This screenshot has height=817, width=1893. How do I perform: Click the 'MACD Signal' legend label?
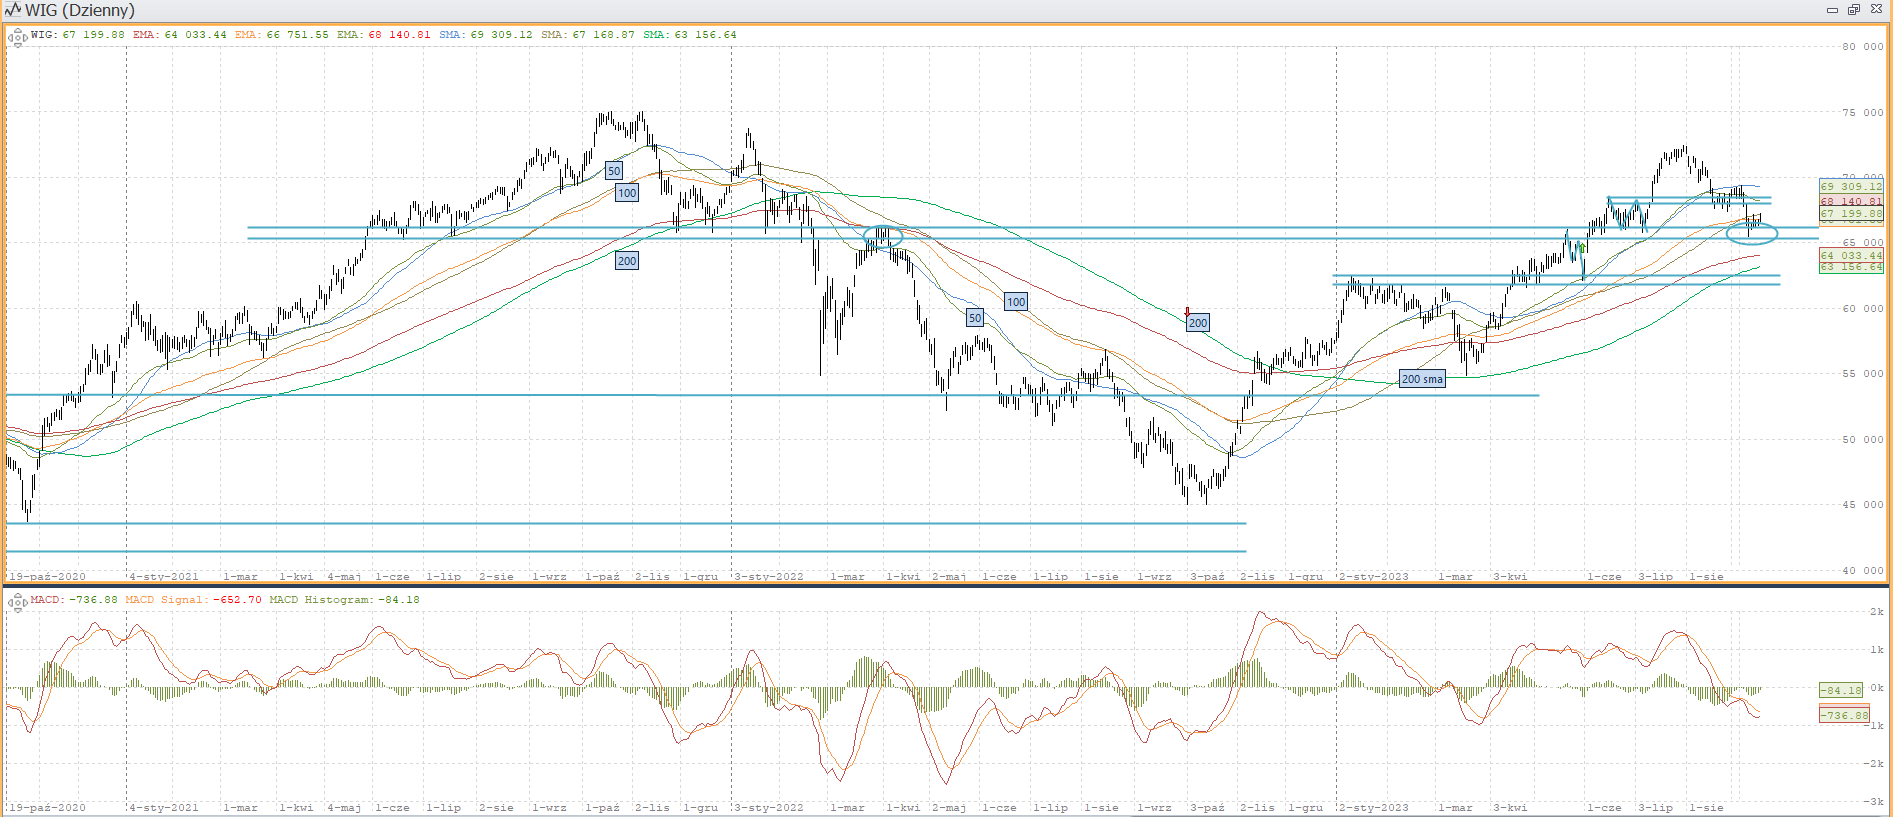(x=163, y=600)
